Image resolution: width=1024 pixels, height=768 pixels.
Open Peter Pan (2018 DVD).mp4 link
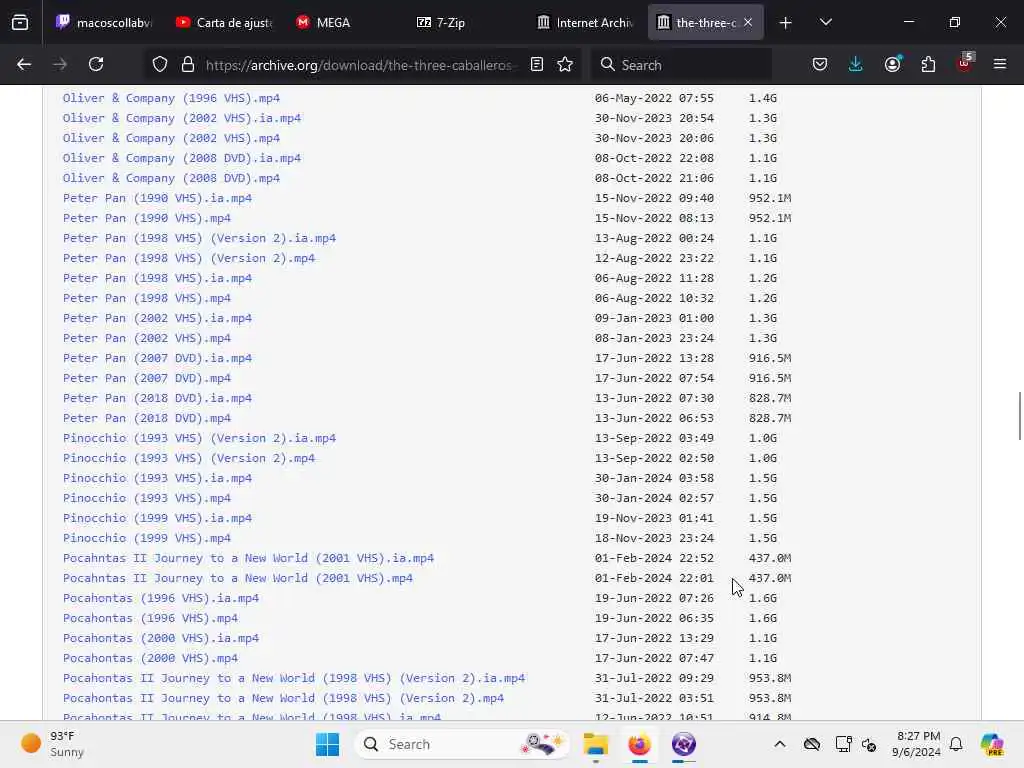click(x=147, y=418)
